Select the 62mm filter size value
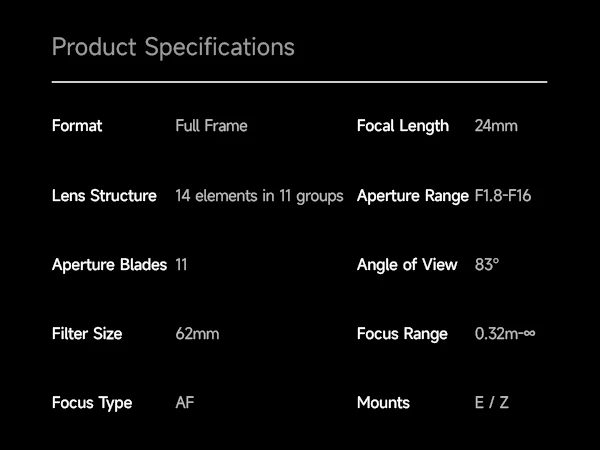The image size is (600, 450). (x=197, y=334)
